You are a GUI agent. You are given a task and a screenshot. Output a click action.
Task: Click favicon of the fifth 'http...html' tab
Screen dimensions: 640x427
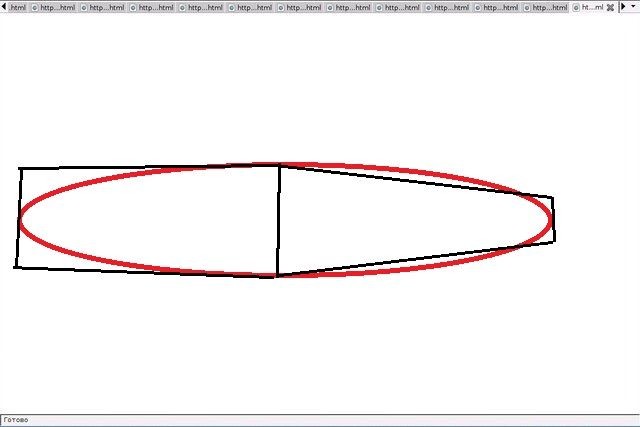pyautogui.click(x=232, y=7)
